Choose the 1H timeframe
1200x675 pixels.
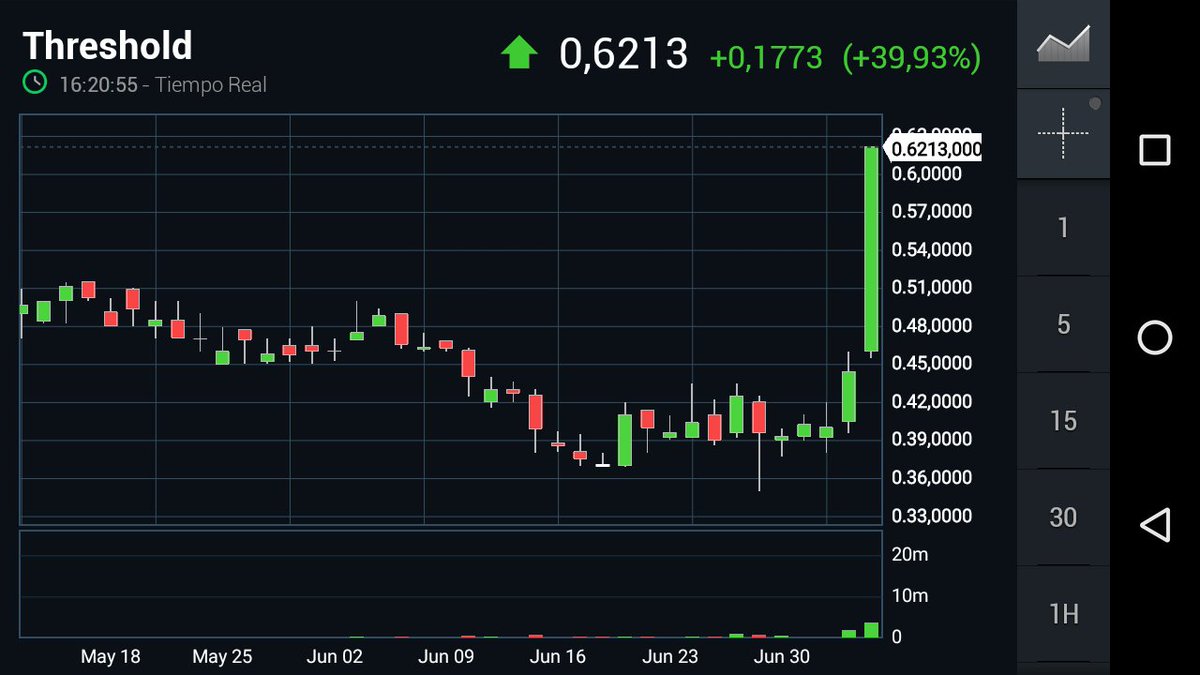1063,613
